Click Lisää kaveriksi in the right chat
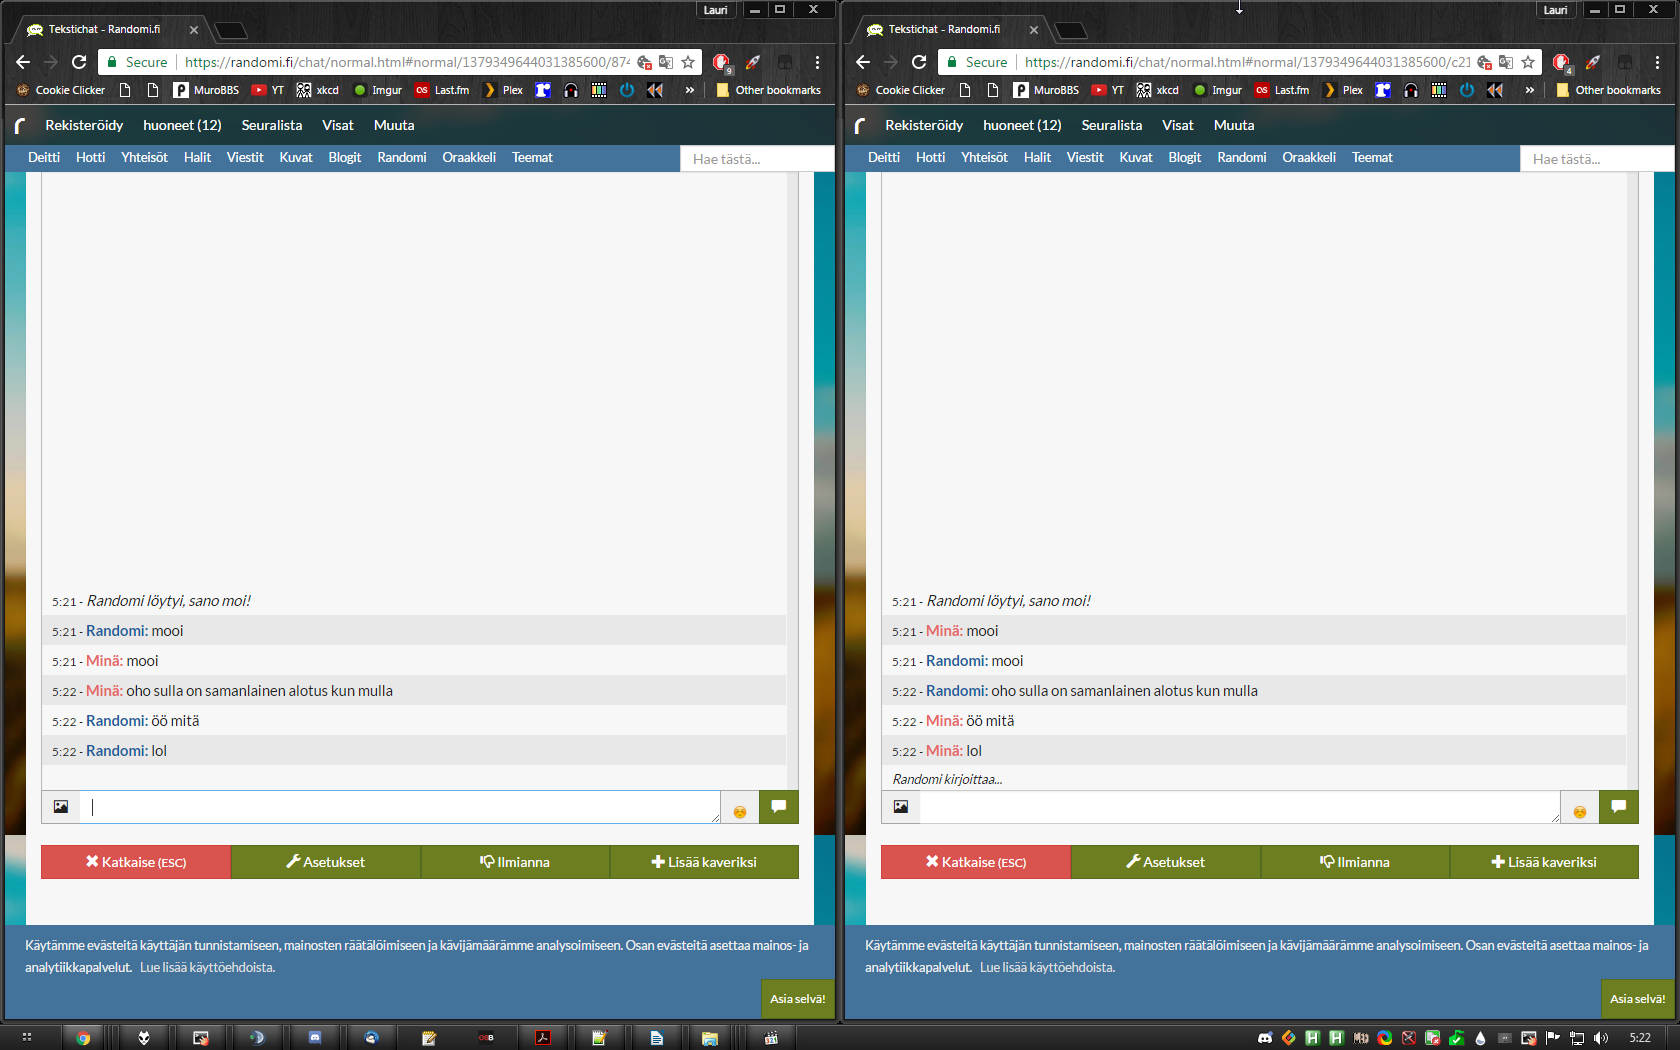 click(x=1544, y=862)
